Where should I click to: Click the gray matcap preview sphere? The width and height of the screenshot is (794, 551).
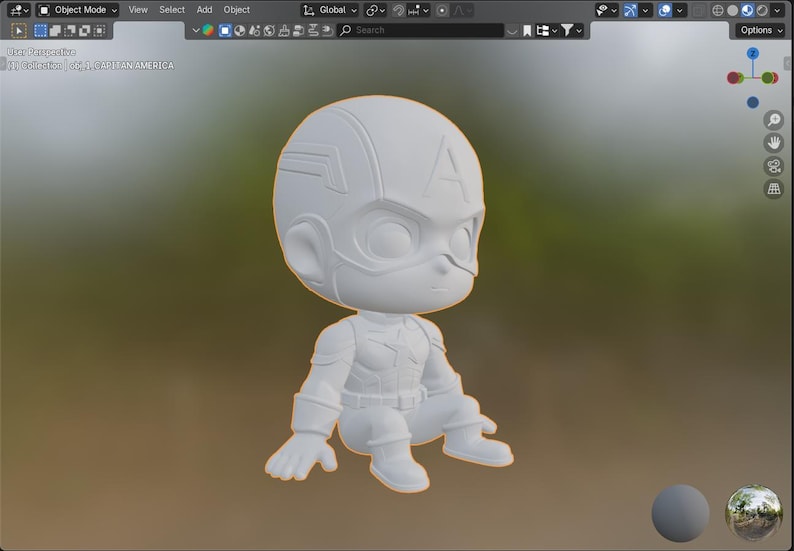coord(680,513)
